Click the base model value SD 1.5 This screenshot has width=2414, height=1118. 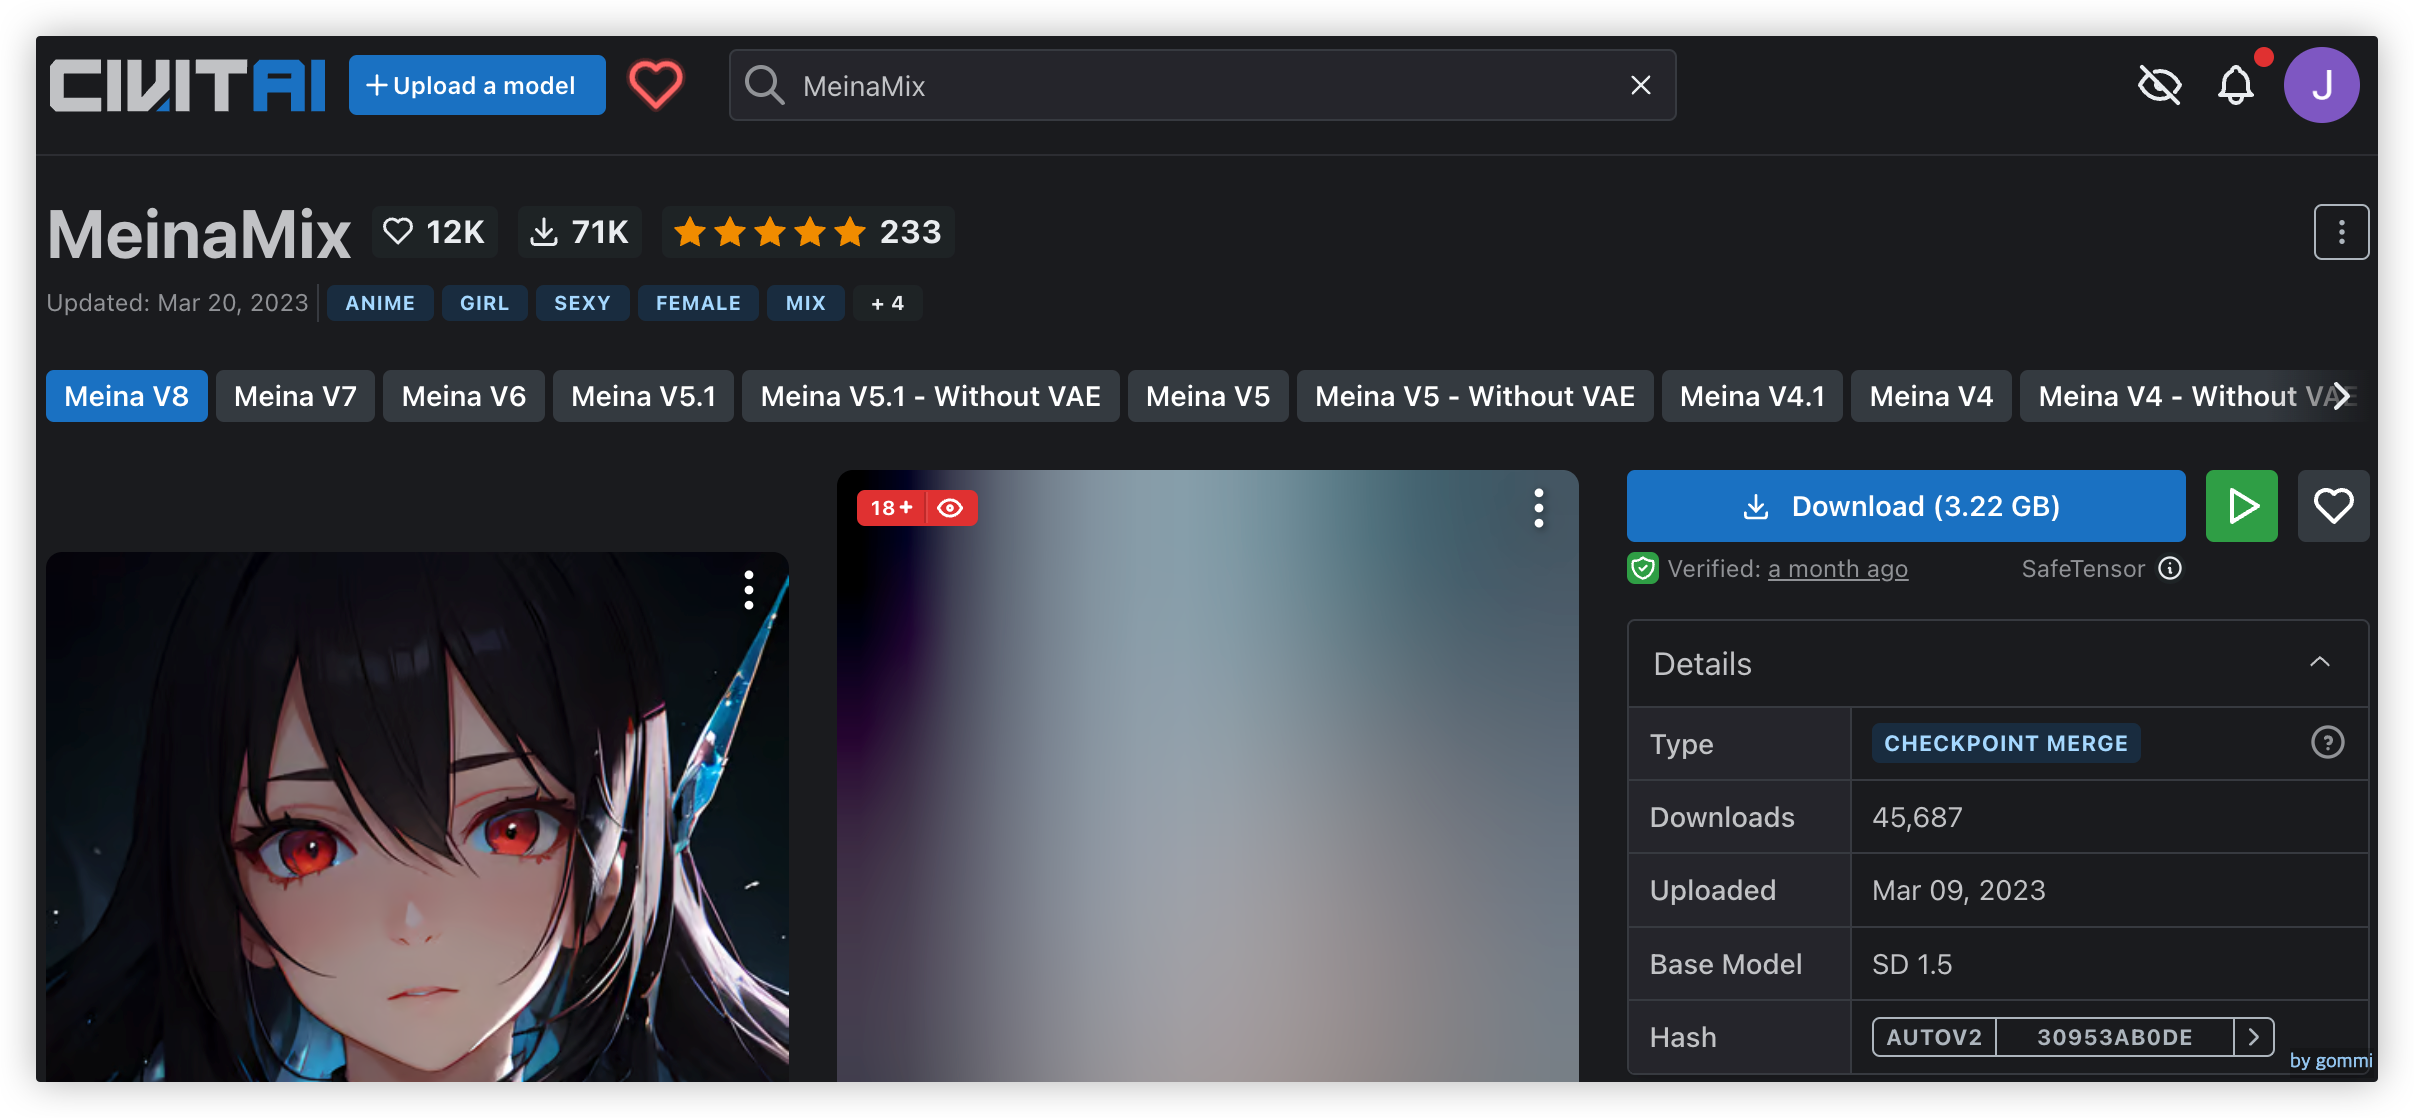point(1911,964)
